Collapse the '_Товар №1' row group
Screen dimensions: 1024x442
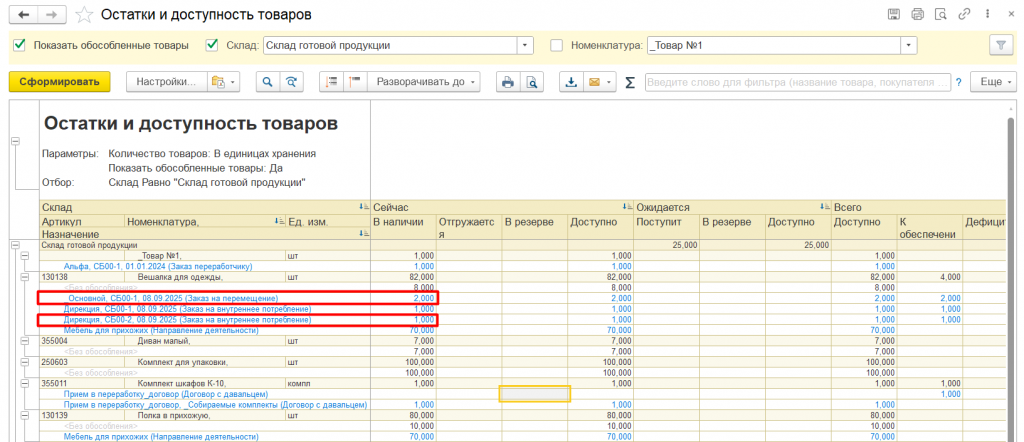point(25,257)
